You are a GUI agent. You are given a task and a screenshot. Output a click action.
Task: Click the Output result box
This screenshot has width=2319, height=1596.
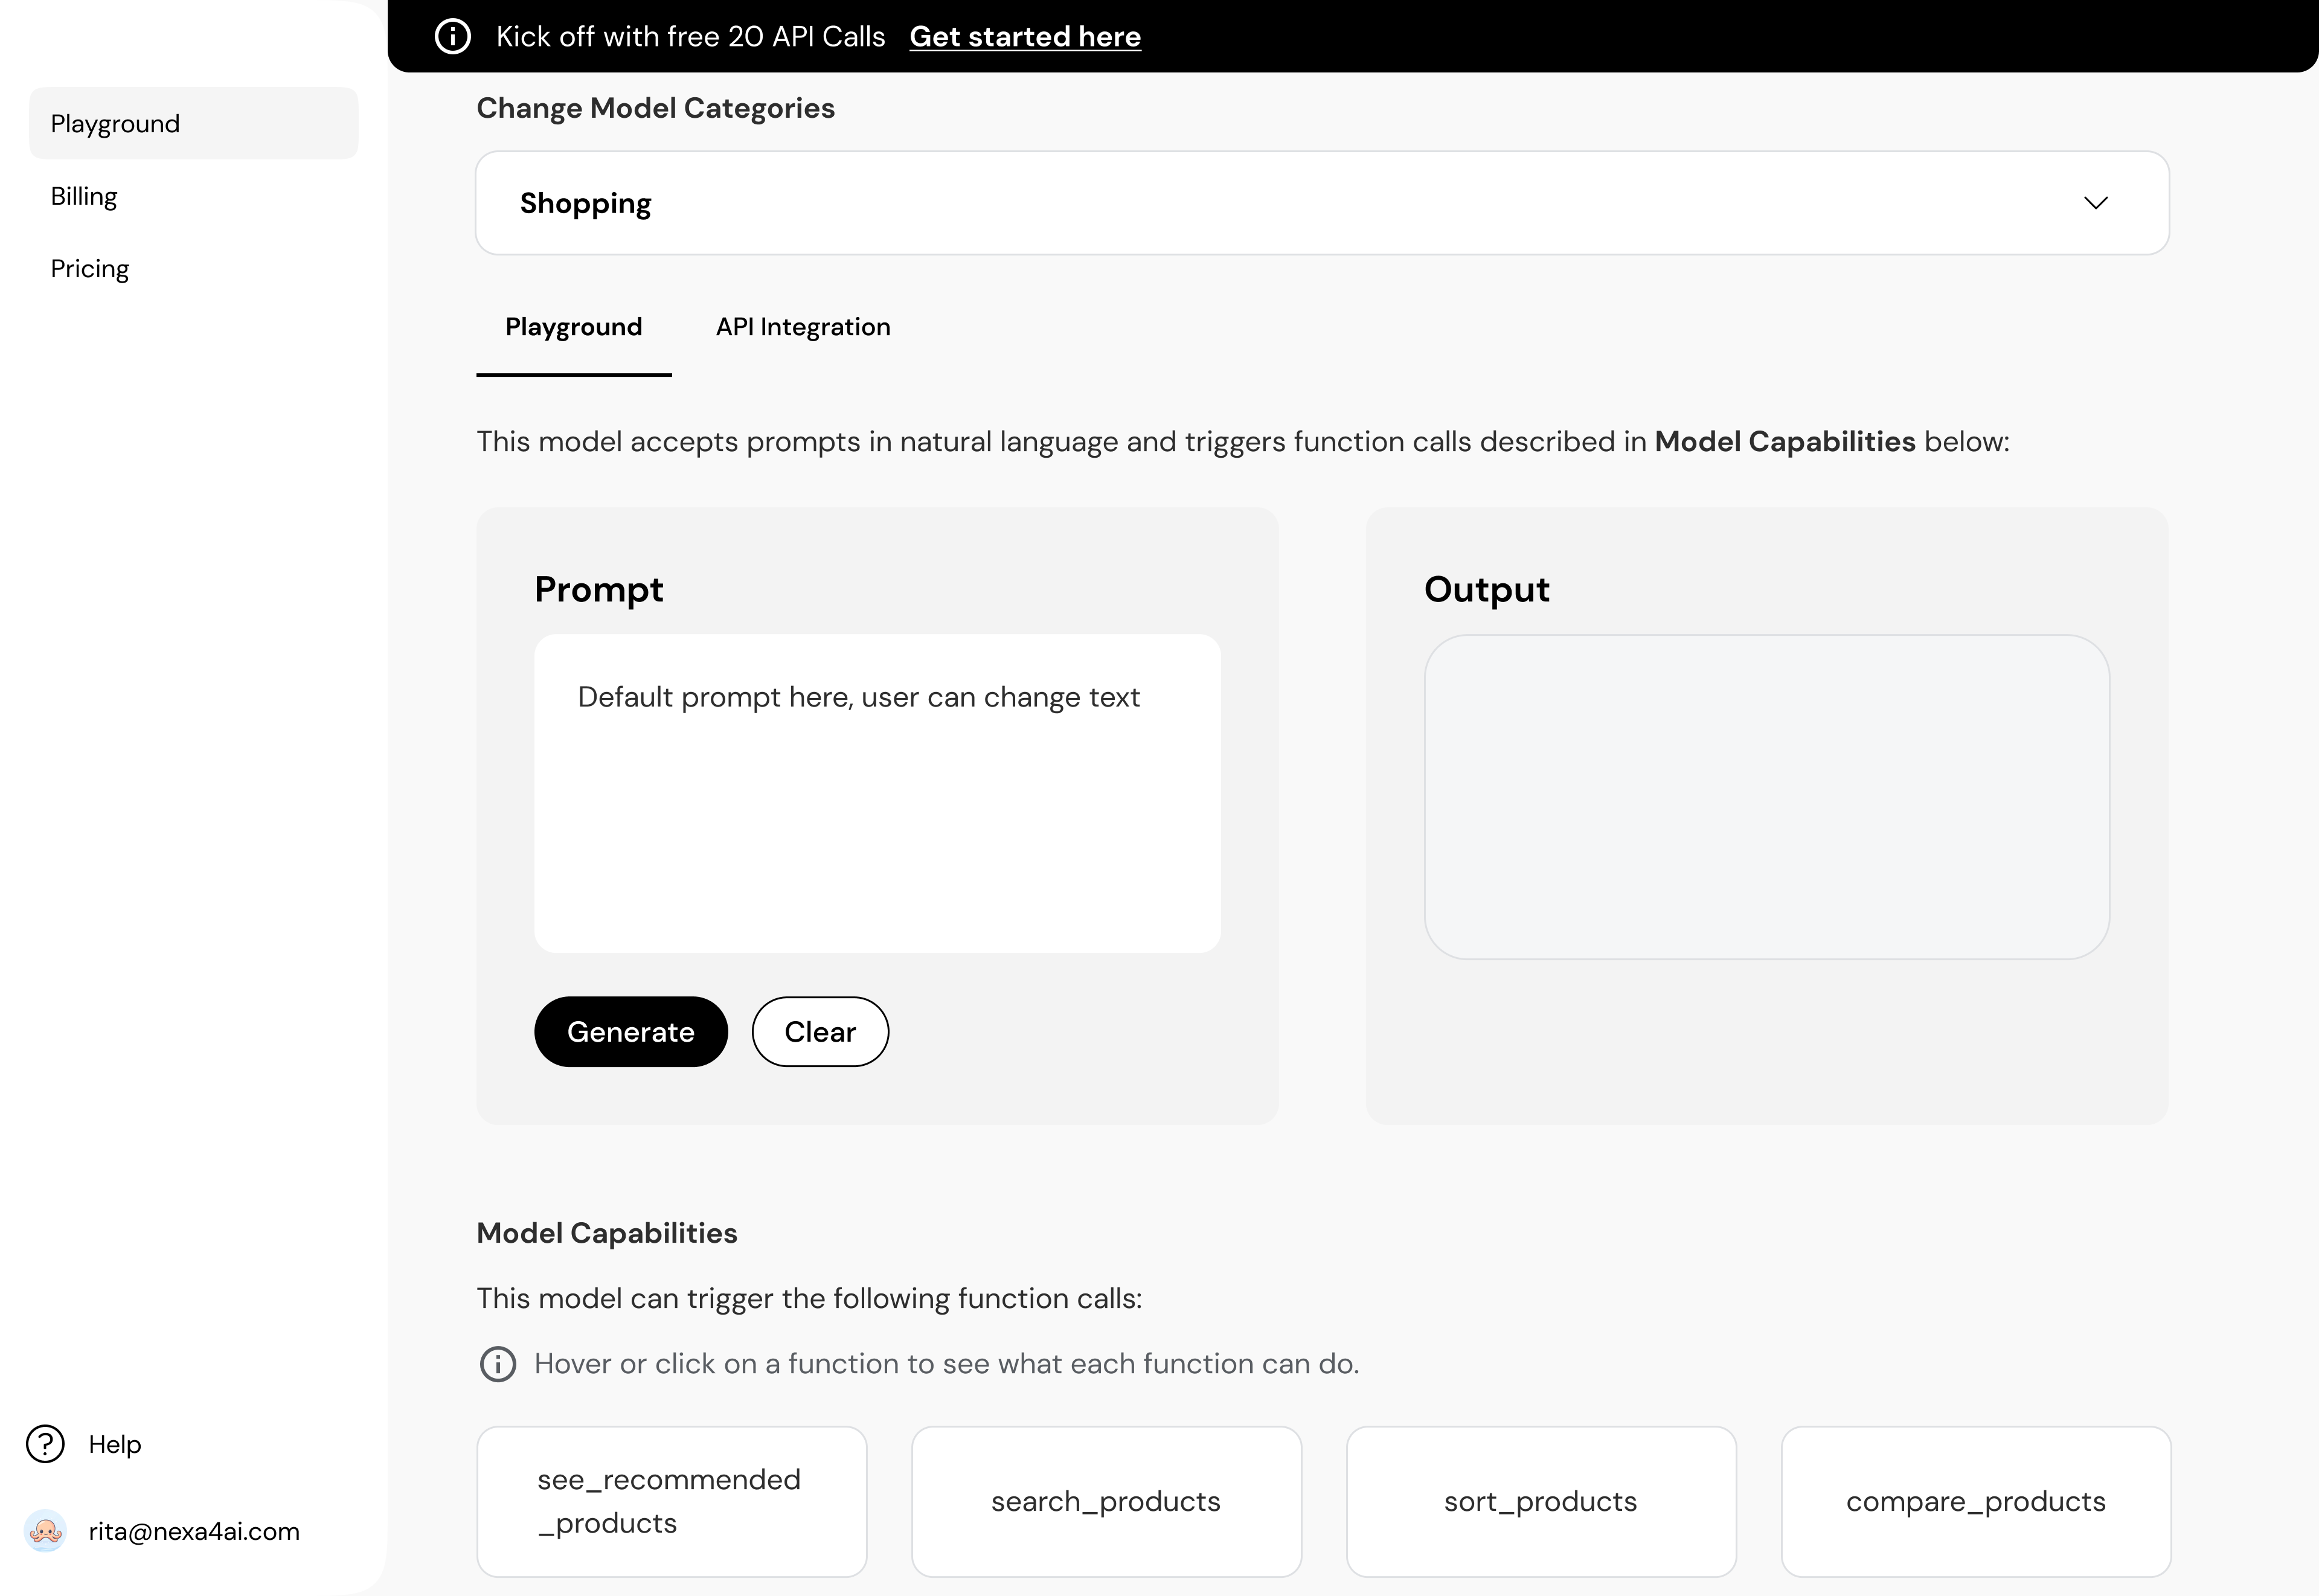tap(1766, 796)
